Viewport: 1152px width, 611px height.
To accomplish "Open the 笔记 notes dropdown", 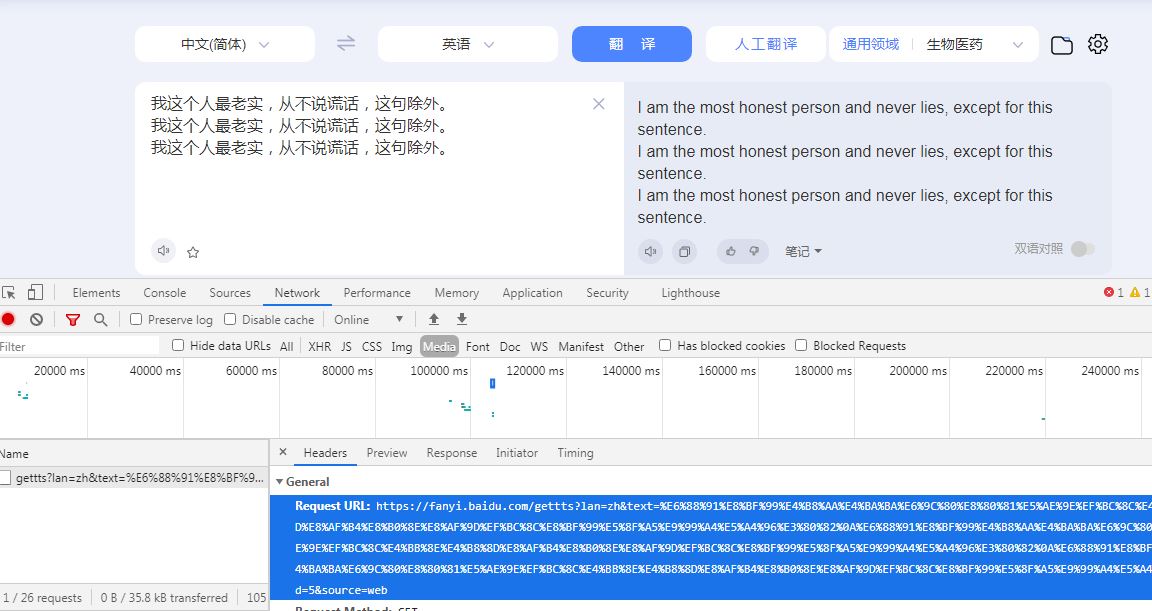I will pos(803,251).
